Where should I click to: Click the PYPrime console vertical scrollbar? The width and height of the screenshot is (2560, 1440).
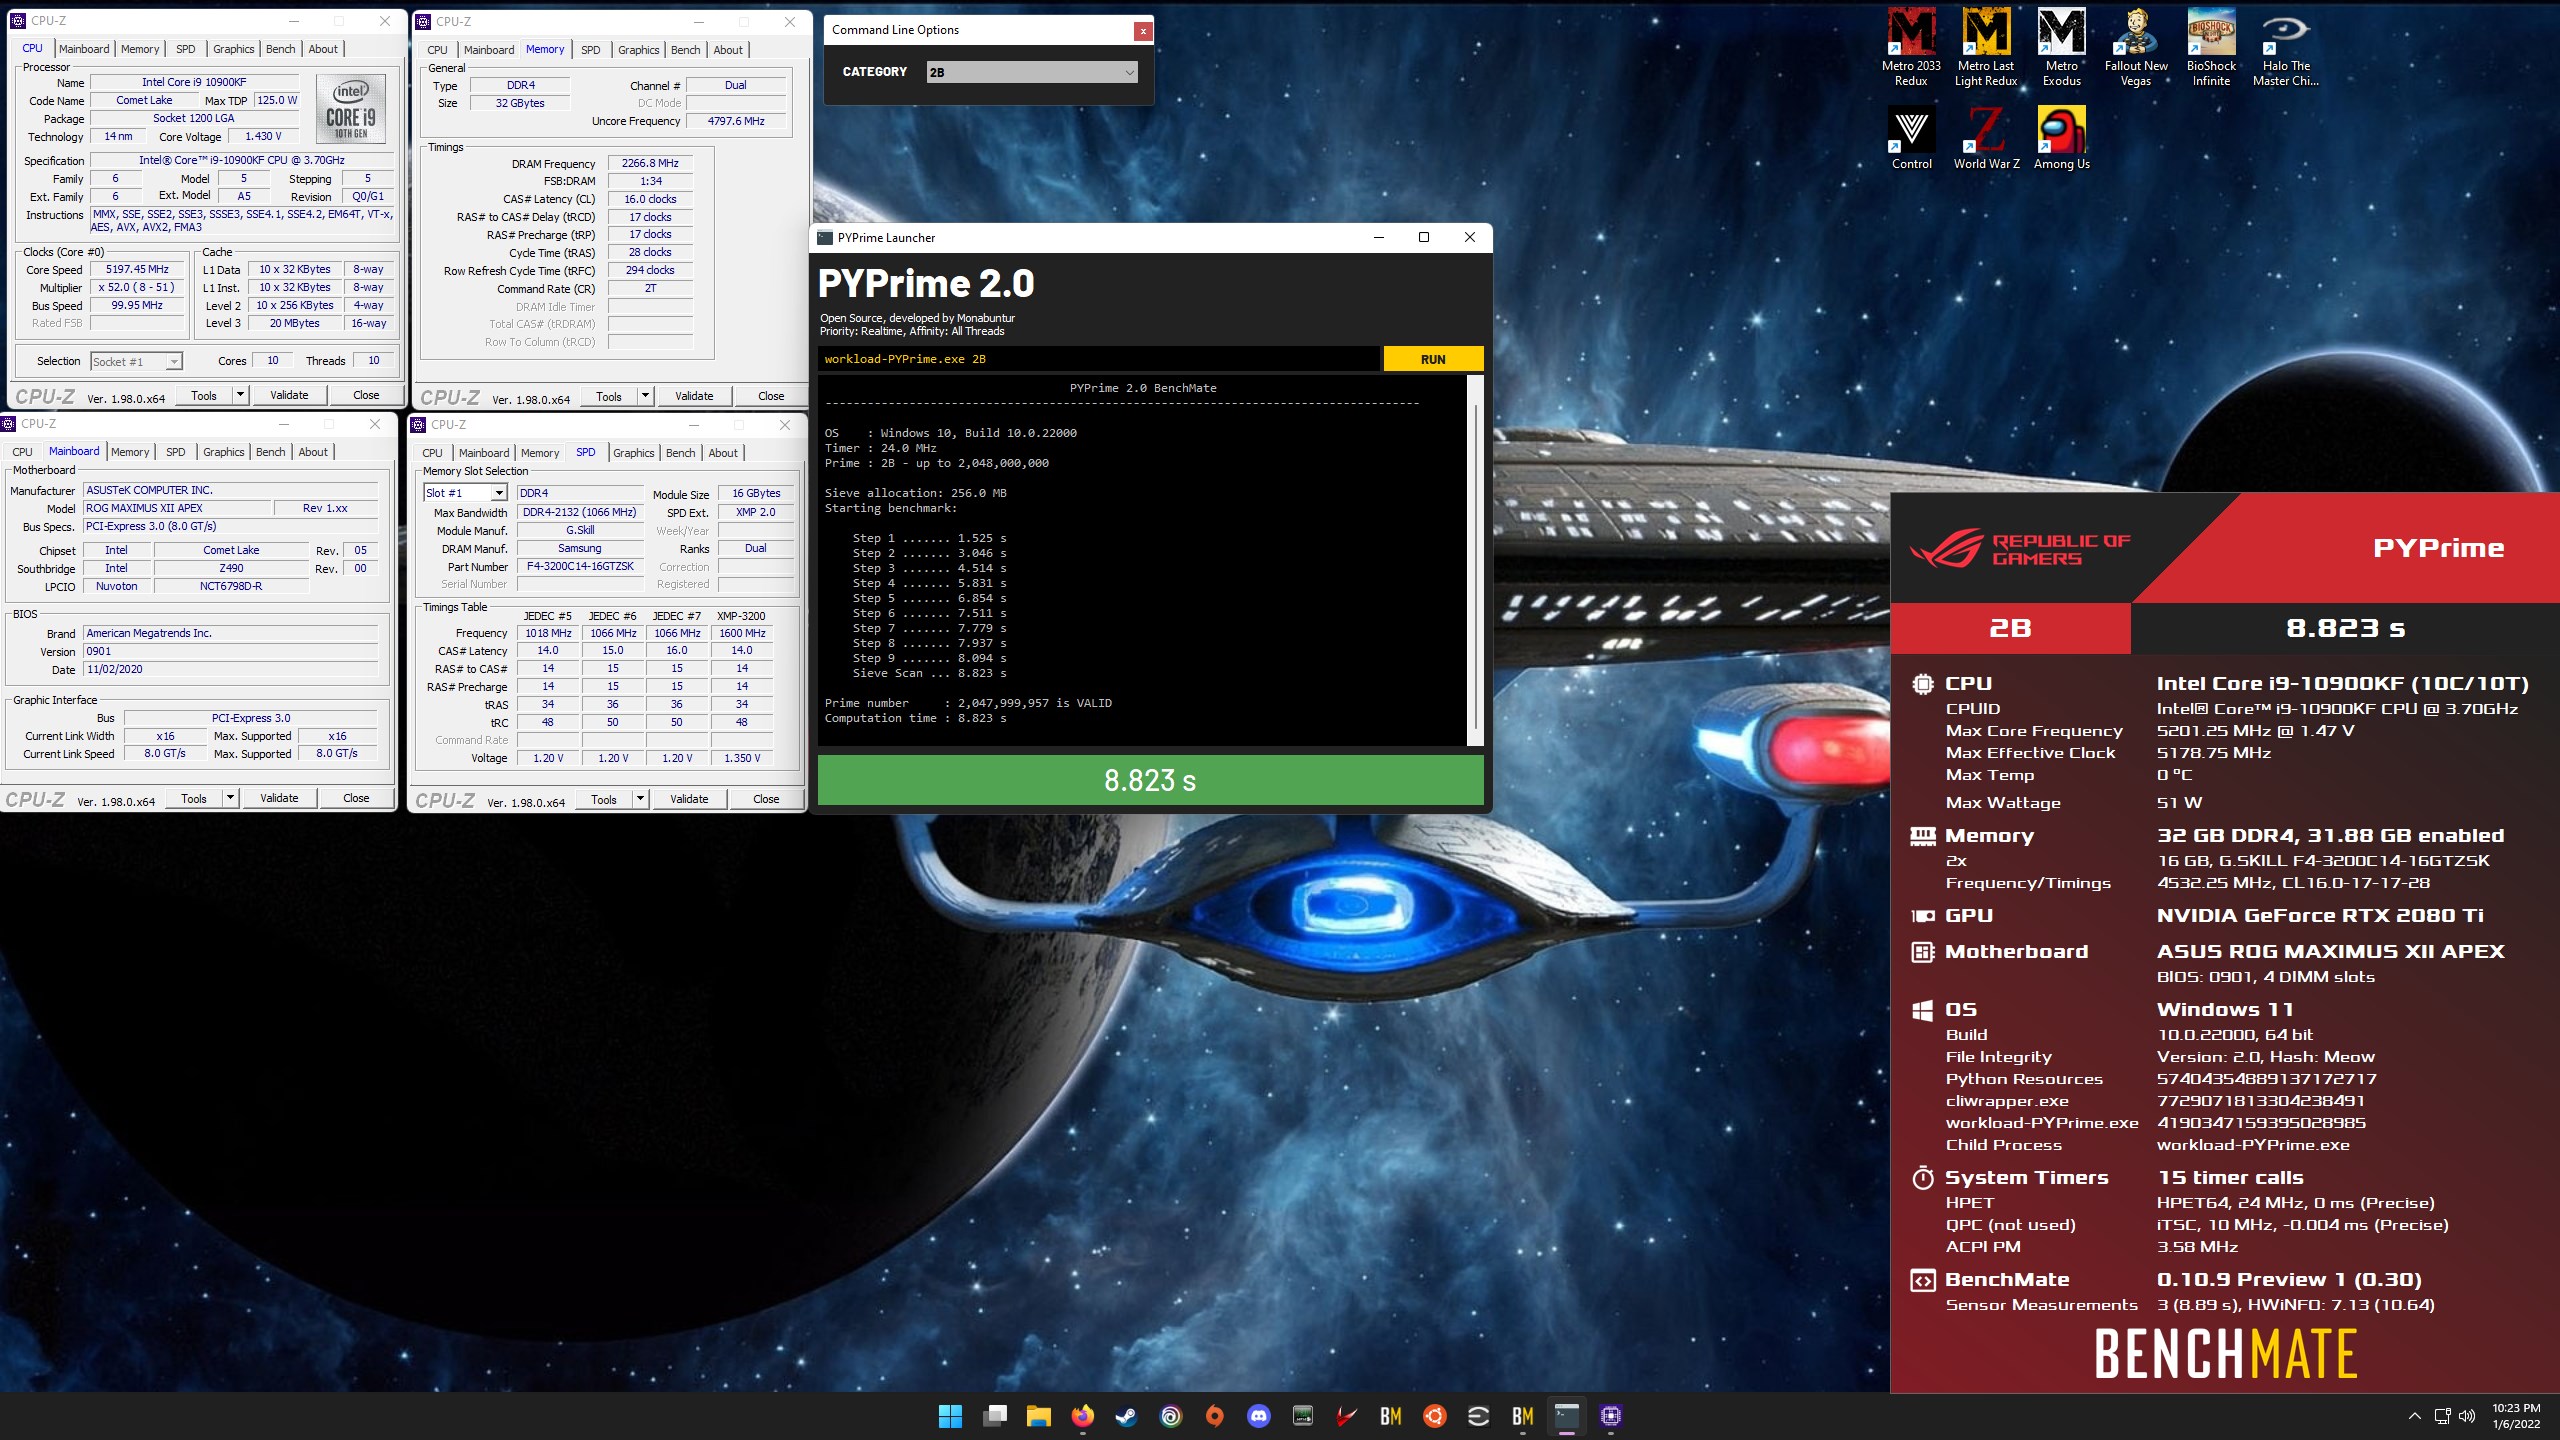(x=1475, y=560)
